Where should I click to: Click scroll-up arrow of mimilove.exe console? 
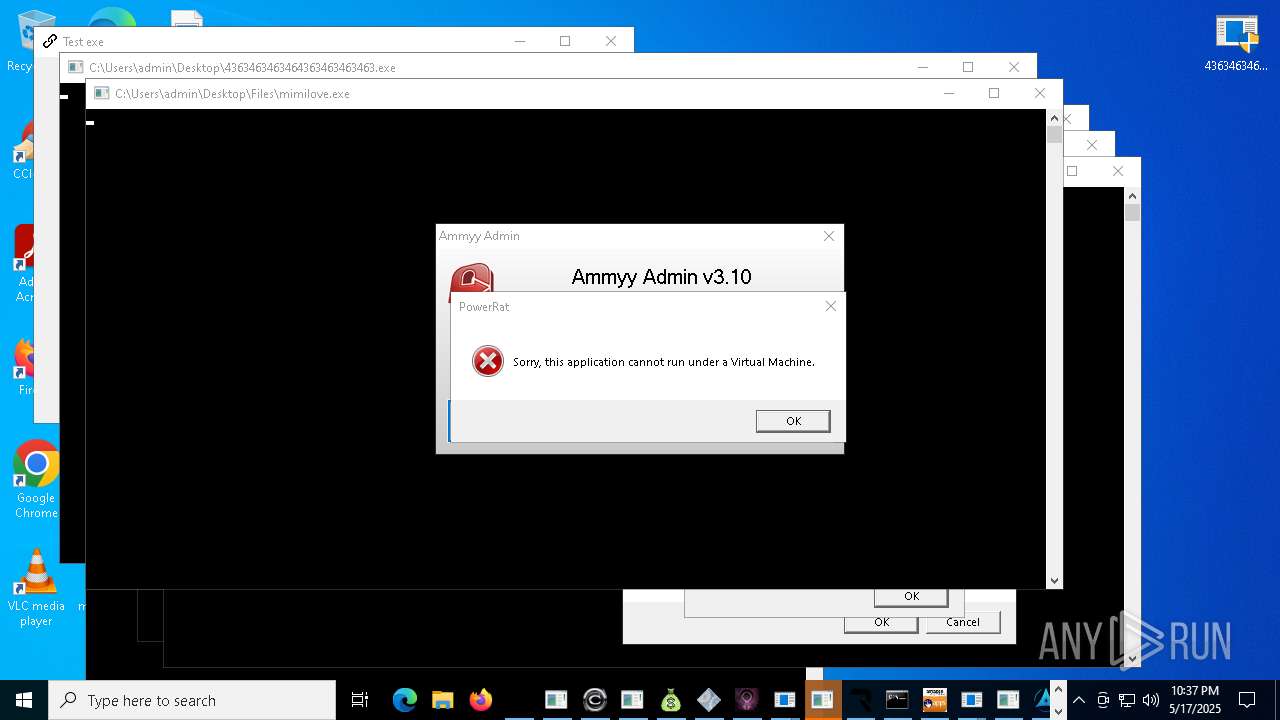(1054, 118)
